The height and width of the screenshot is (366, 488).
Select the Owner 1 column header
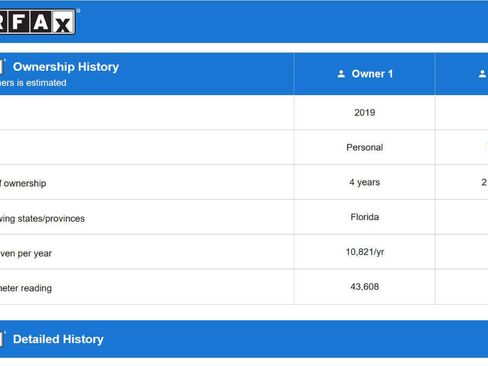click(x=365, y=74)
